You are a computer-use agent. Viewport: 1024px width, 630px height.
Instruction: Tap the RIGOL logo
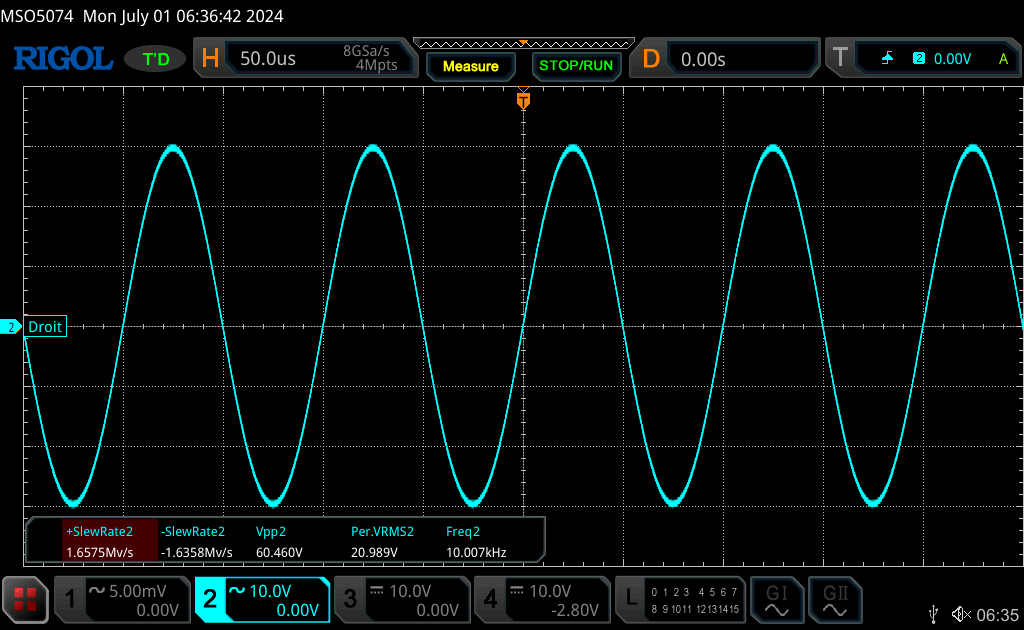tap(63, 59)
